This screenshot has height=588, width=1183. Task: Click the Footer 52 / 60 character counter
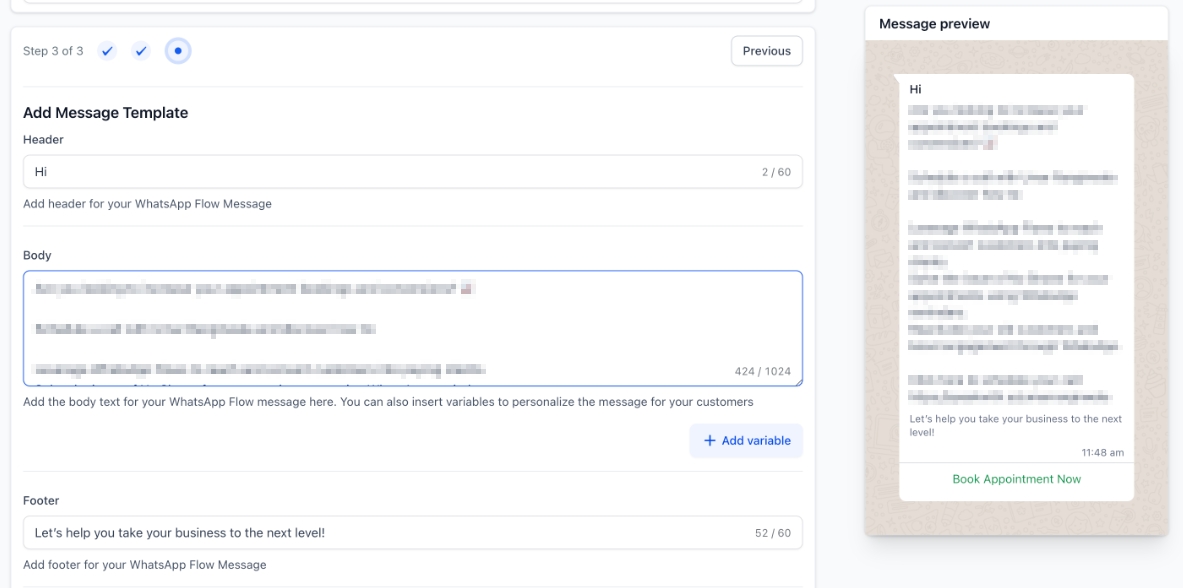pyautogui.click(x=772, y=533)
